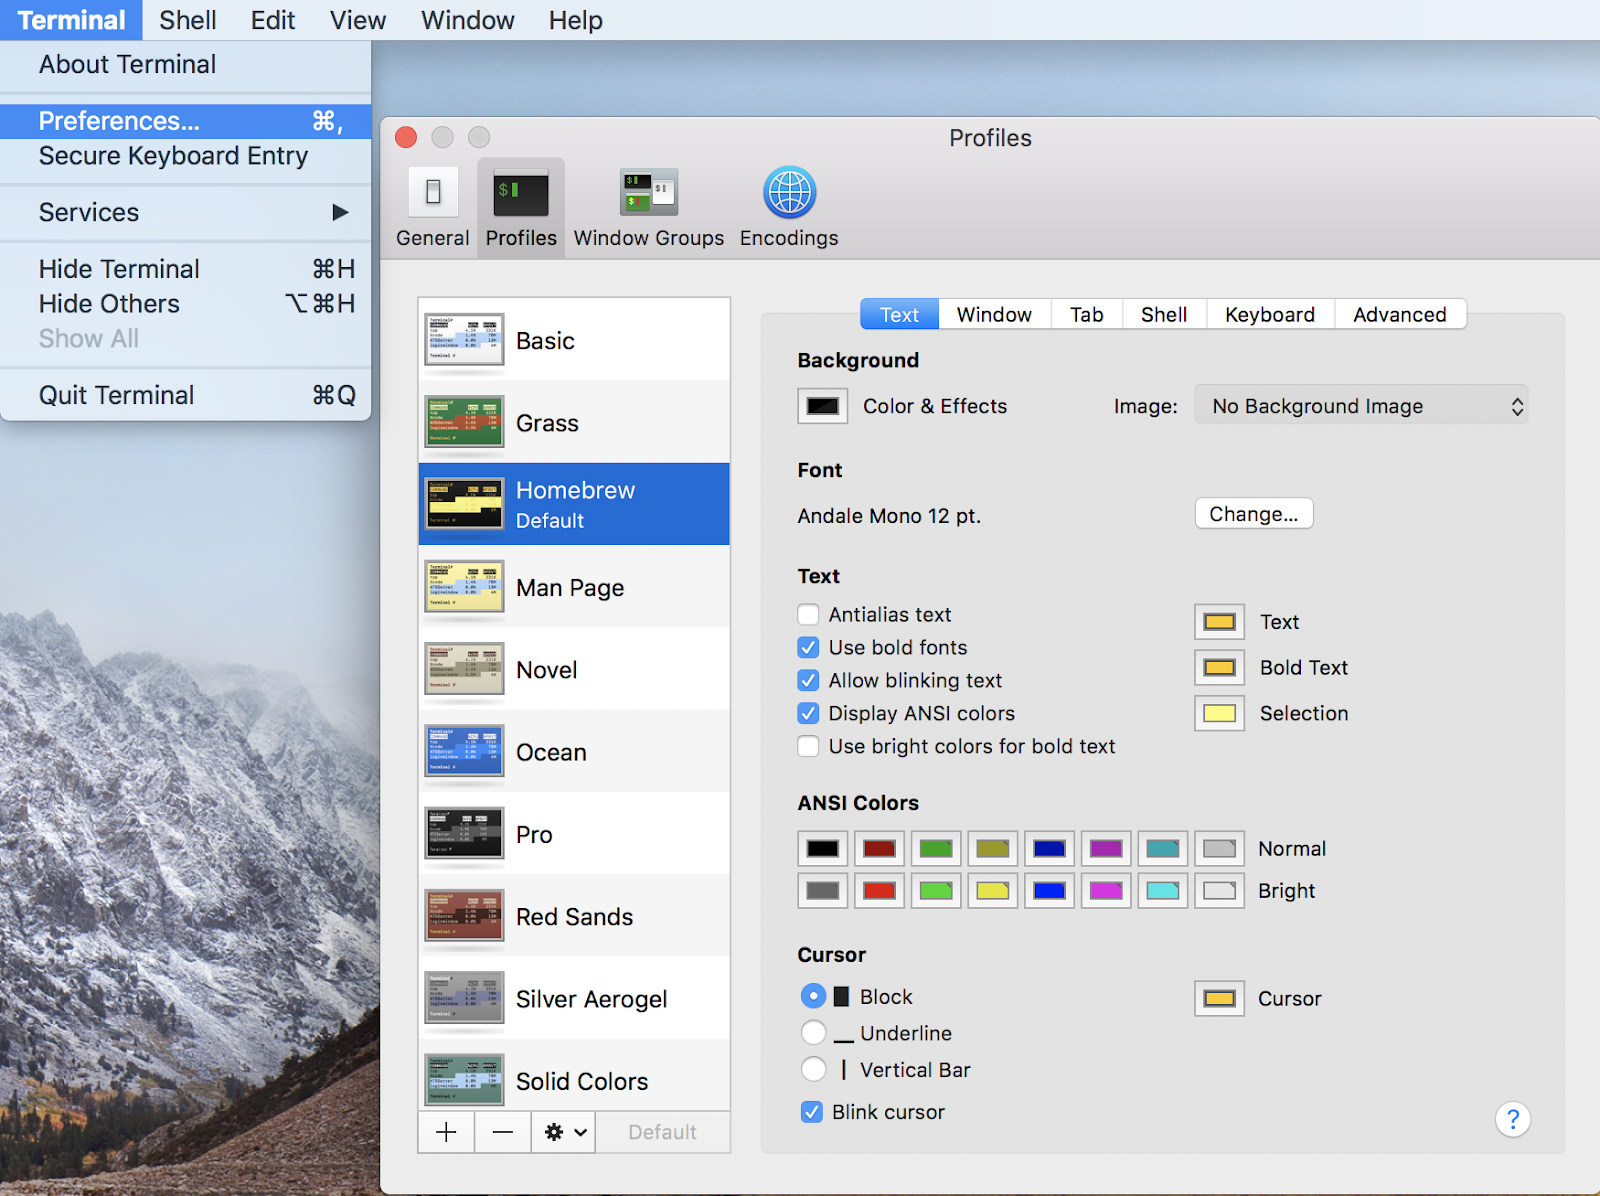Image resolution: width=1600 pixels, height=1196 pixels.
Task: Open the Edit menu in menu bar
Action: tap(273, 20)
